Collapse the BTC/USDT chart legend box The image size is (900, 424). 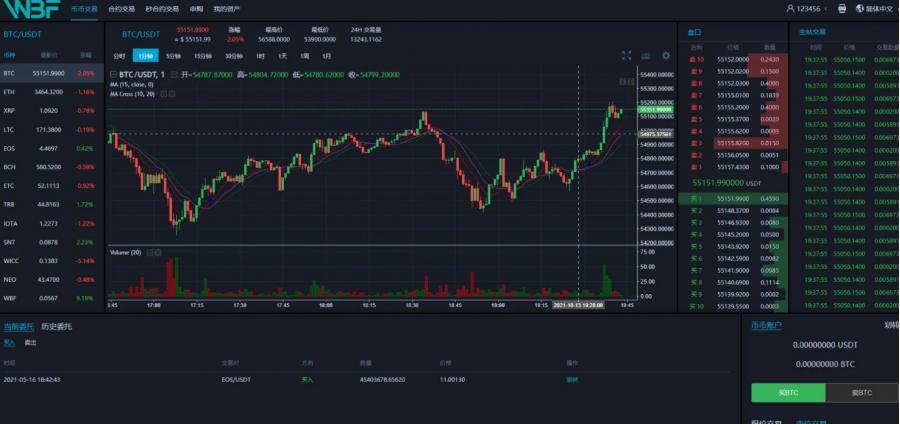[x=113, y=75]
